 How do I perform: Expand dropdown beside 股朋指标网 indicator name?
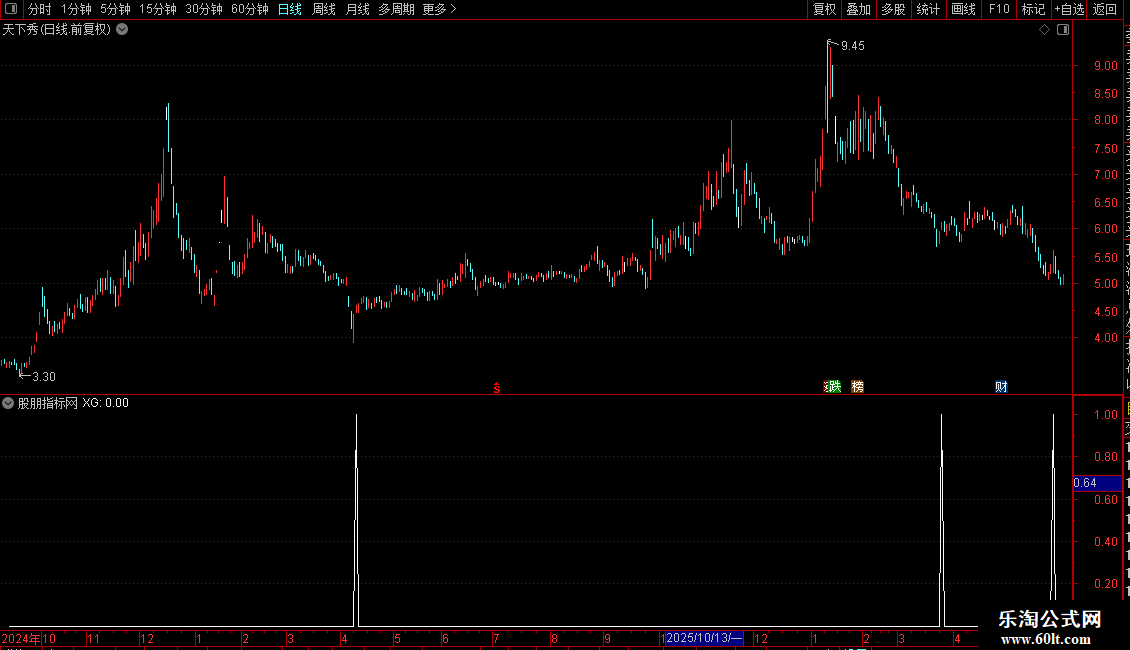point(8,404)
